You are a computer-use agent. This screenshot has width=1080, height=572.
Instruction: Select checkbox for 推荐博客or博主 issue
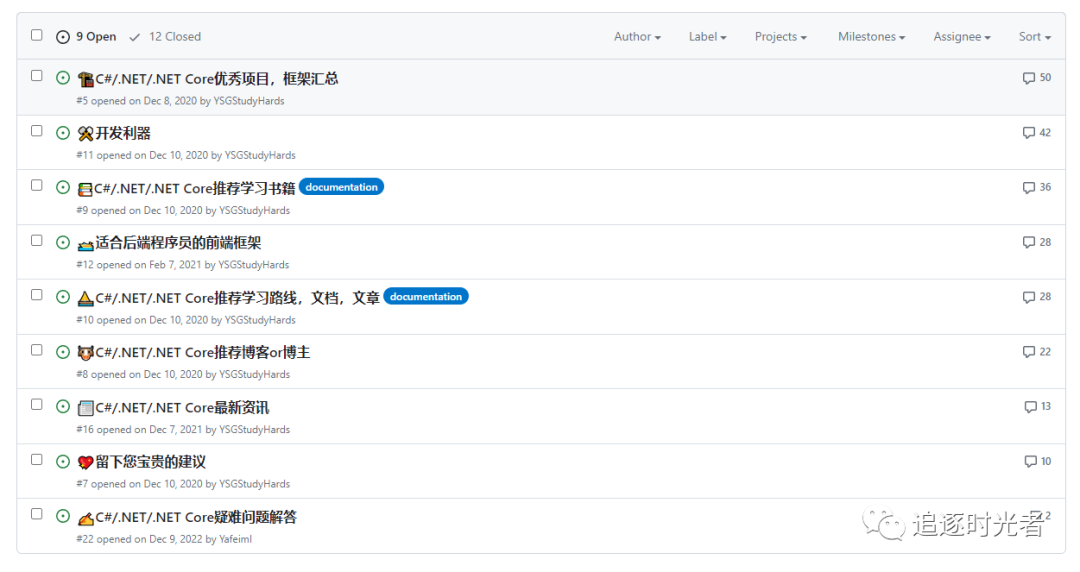37,350
